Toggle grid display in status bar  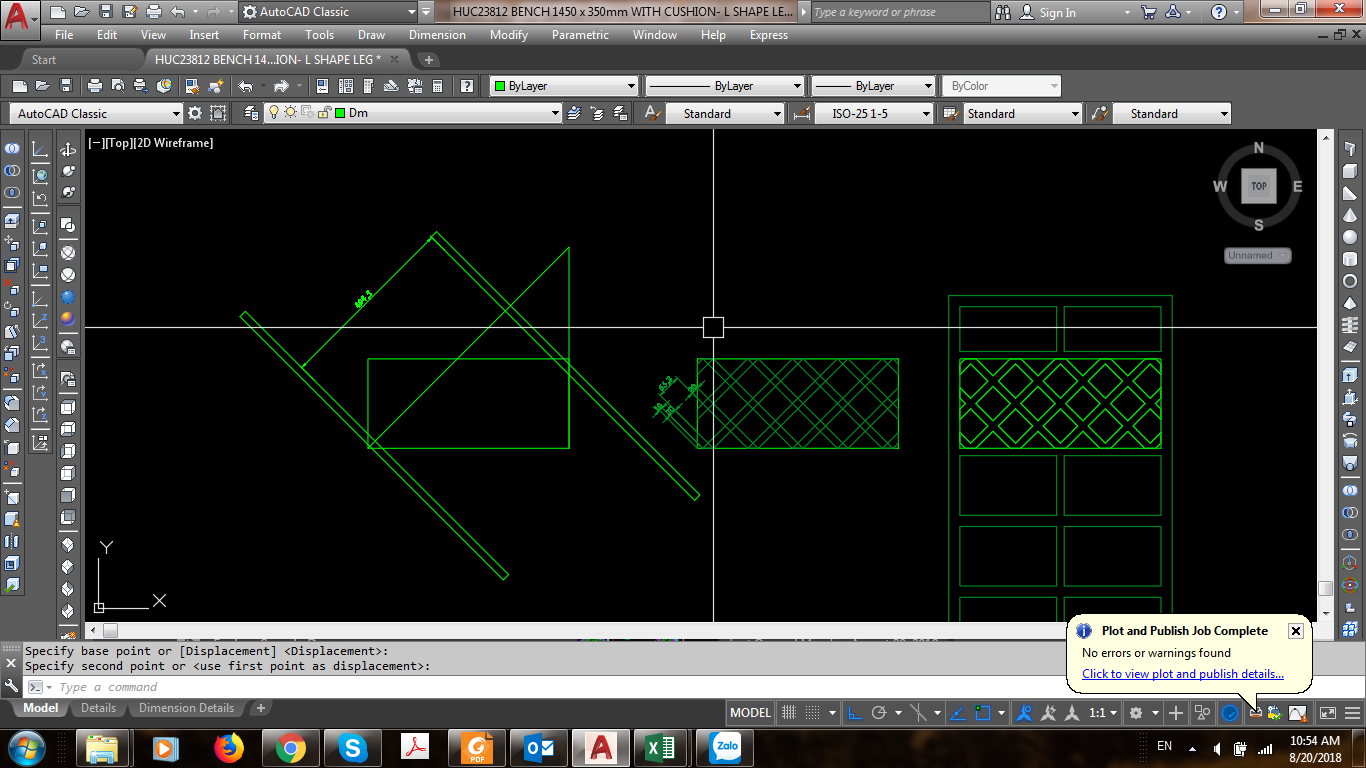pyautogui.click(x=789, y=713)
